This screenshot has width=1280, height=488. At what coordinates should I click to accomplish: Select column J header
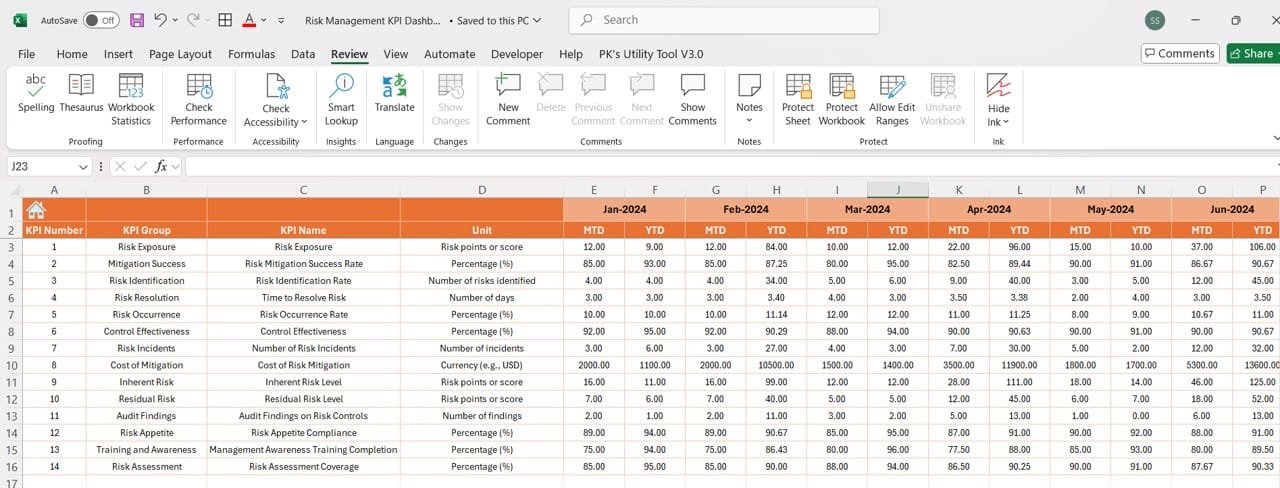click(897, 190)
